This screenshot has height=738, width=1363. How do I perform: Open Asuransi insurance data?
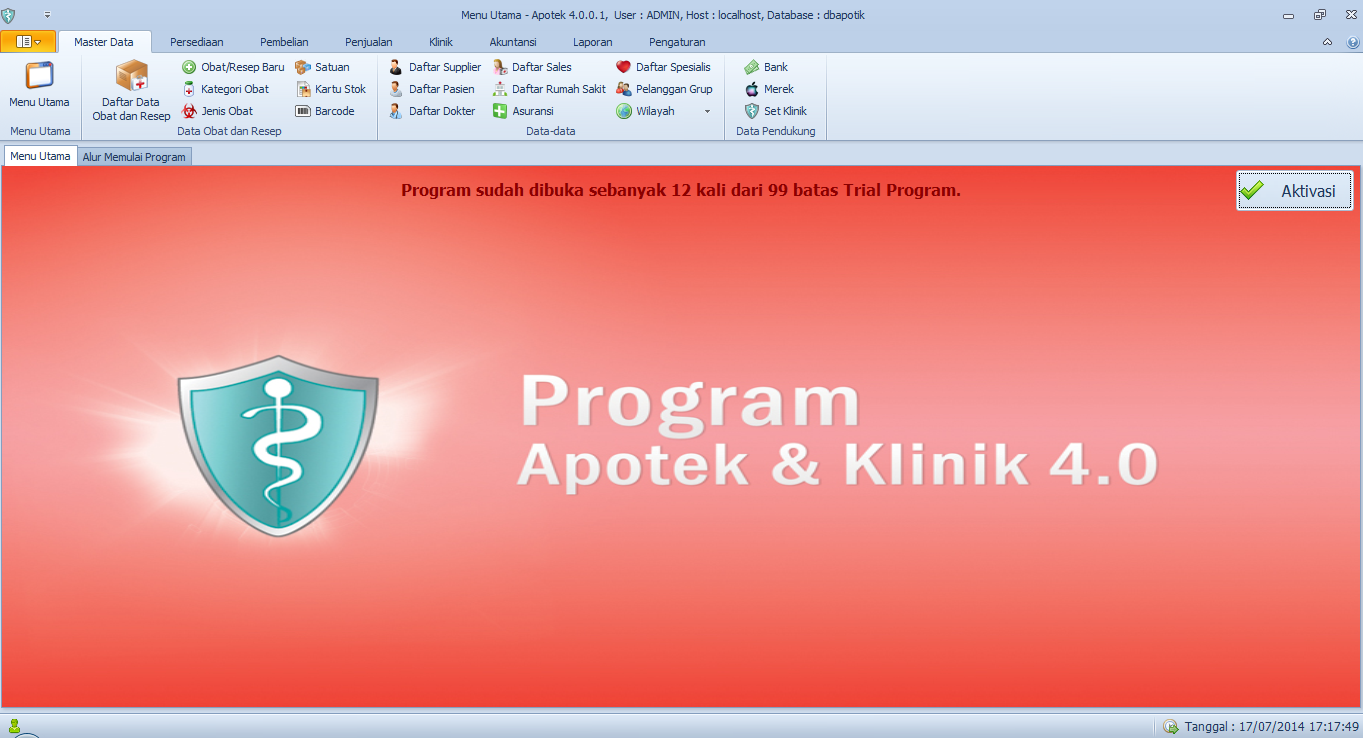click(x=523, y=111)
